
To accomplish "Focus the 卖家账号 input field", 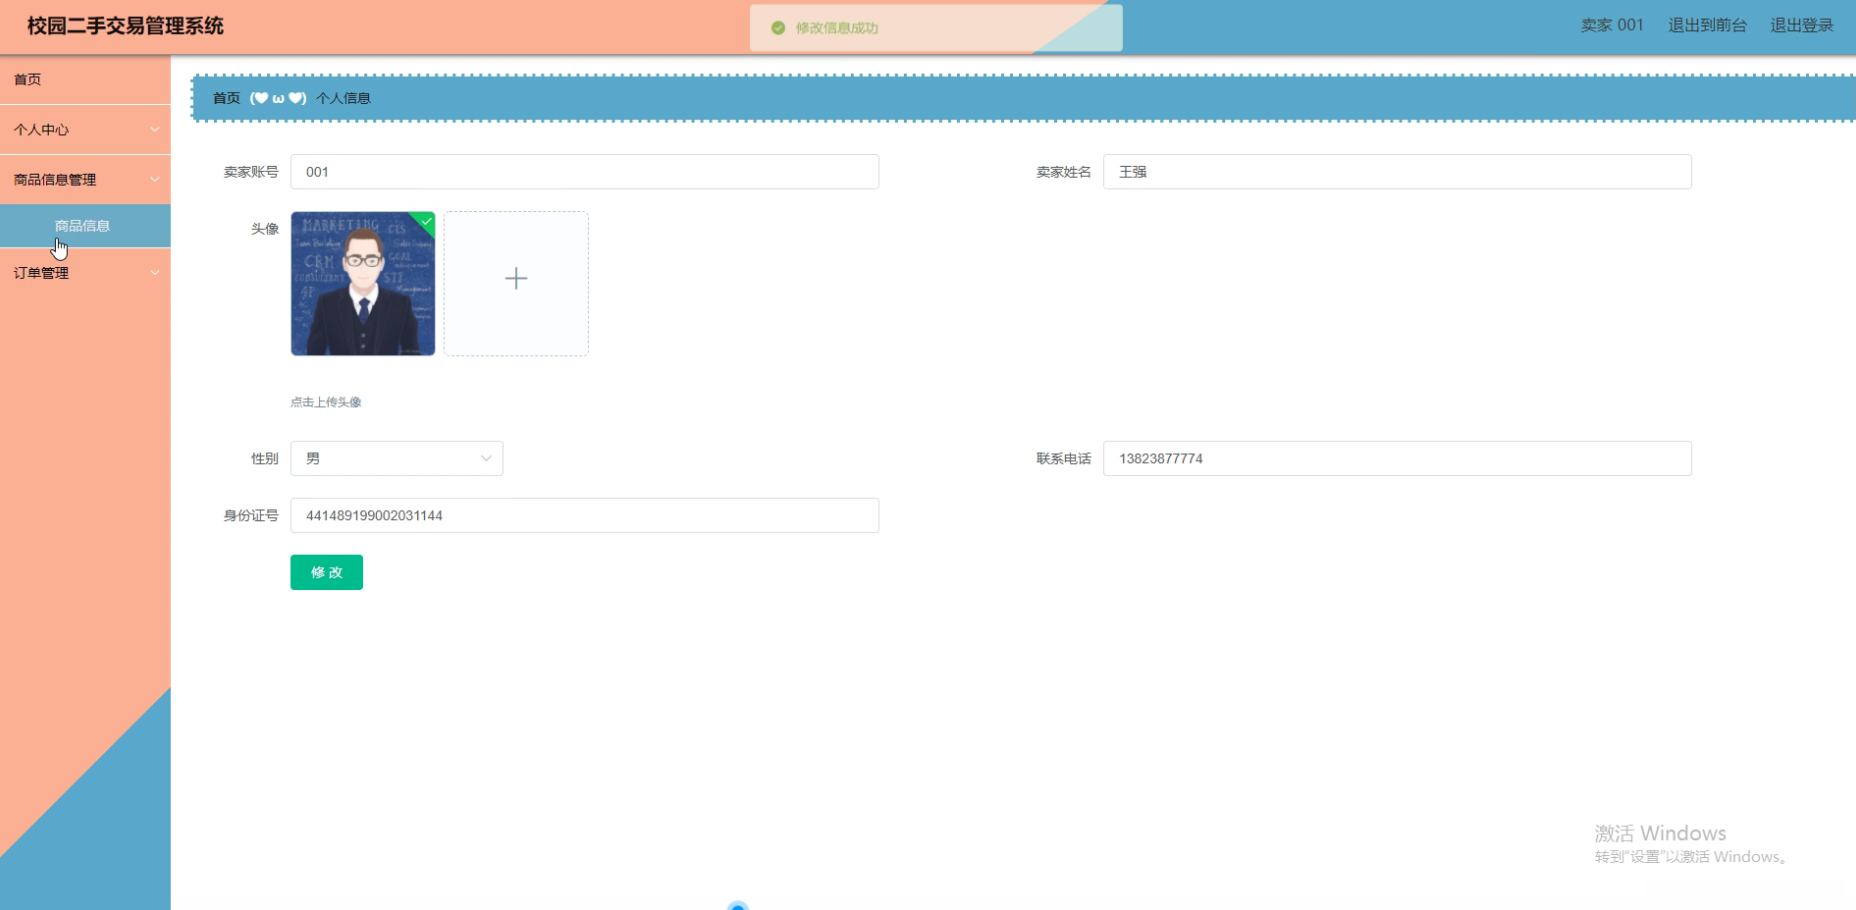I will 585,172.
